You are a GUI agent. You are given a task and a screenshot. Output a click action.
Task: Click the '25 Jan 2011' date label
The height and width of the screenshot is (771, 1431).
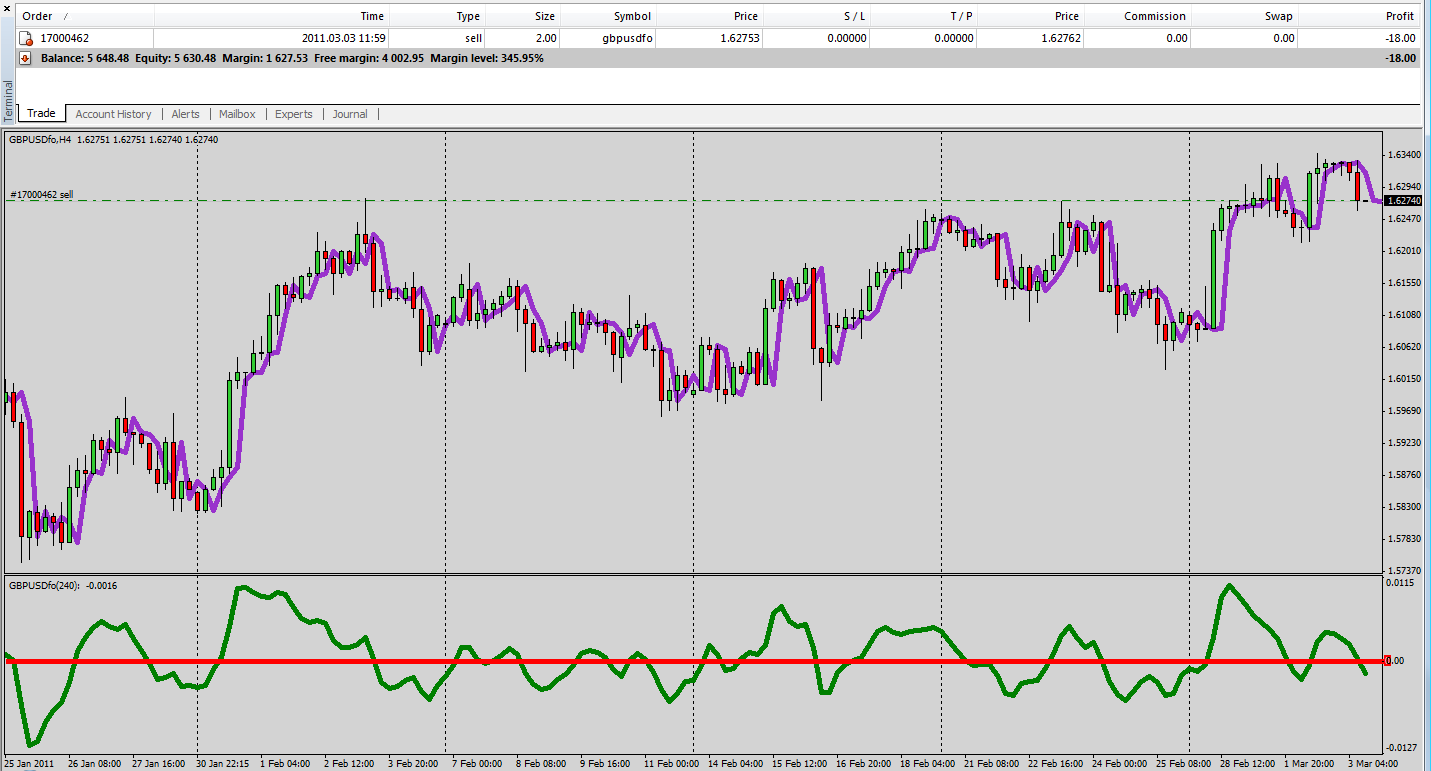coord(29,764)
